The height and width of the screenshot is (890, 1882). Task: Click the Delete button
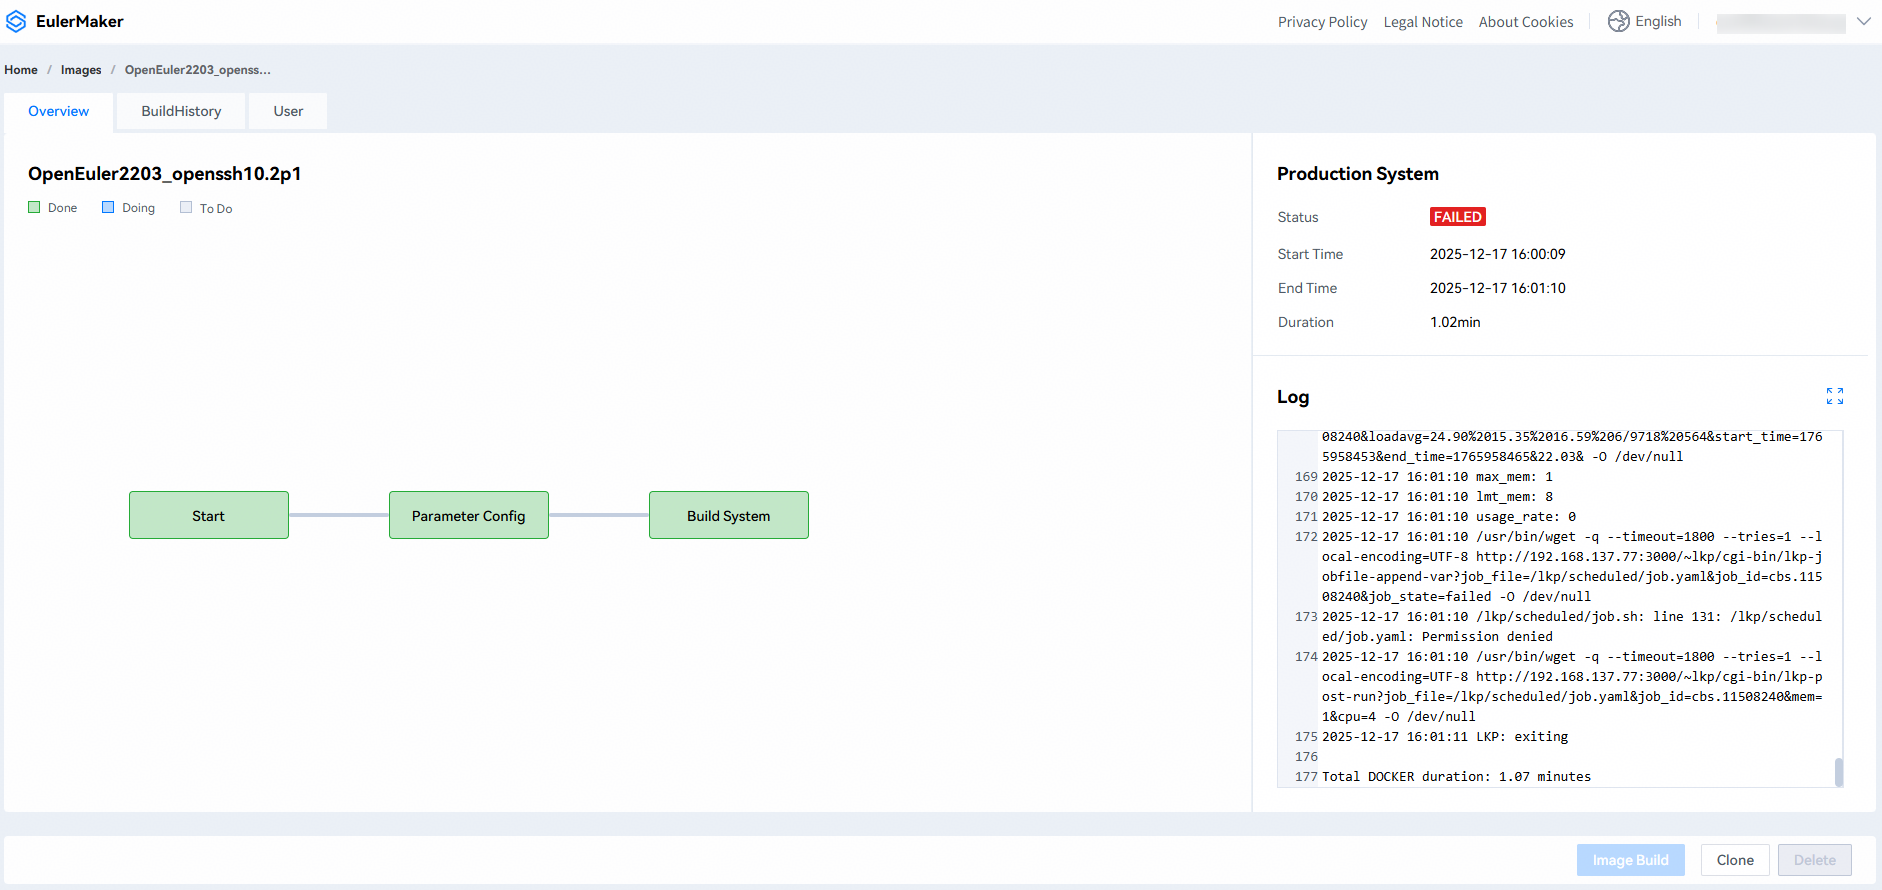click(1815, 860)
